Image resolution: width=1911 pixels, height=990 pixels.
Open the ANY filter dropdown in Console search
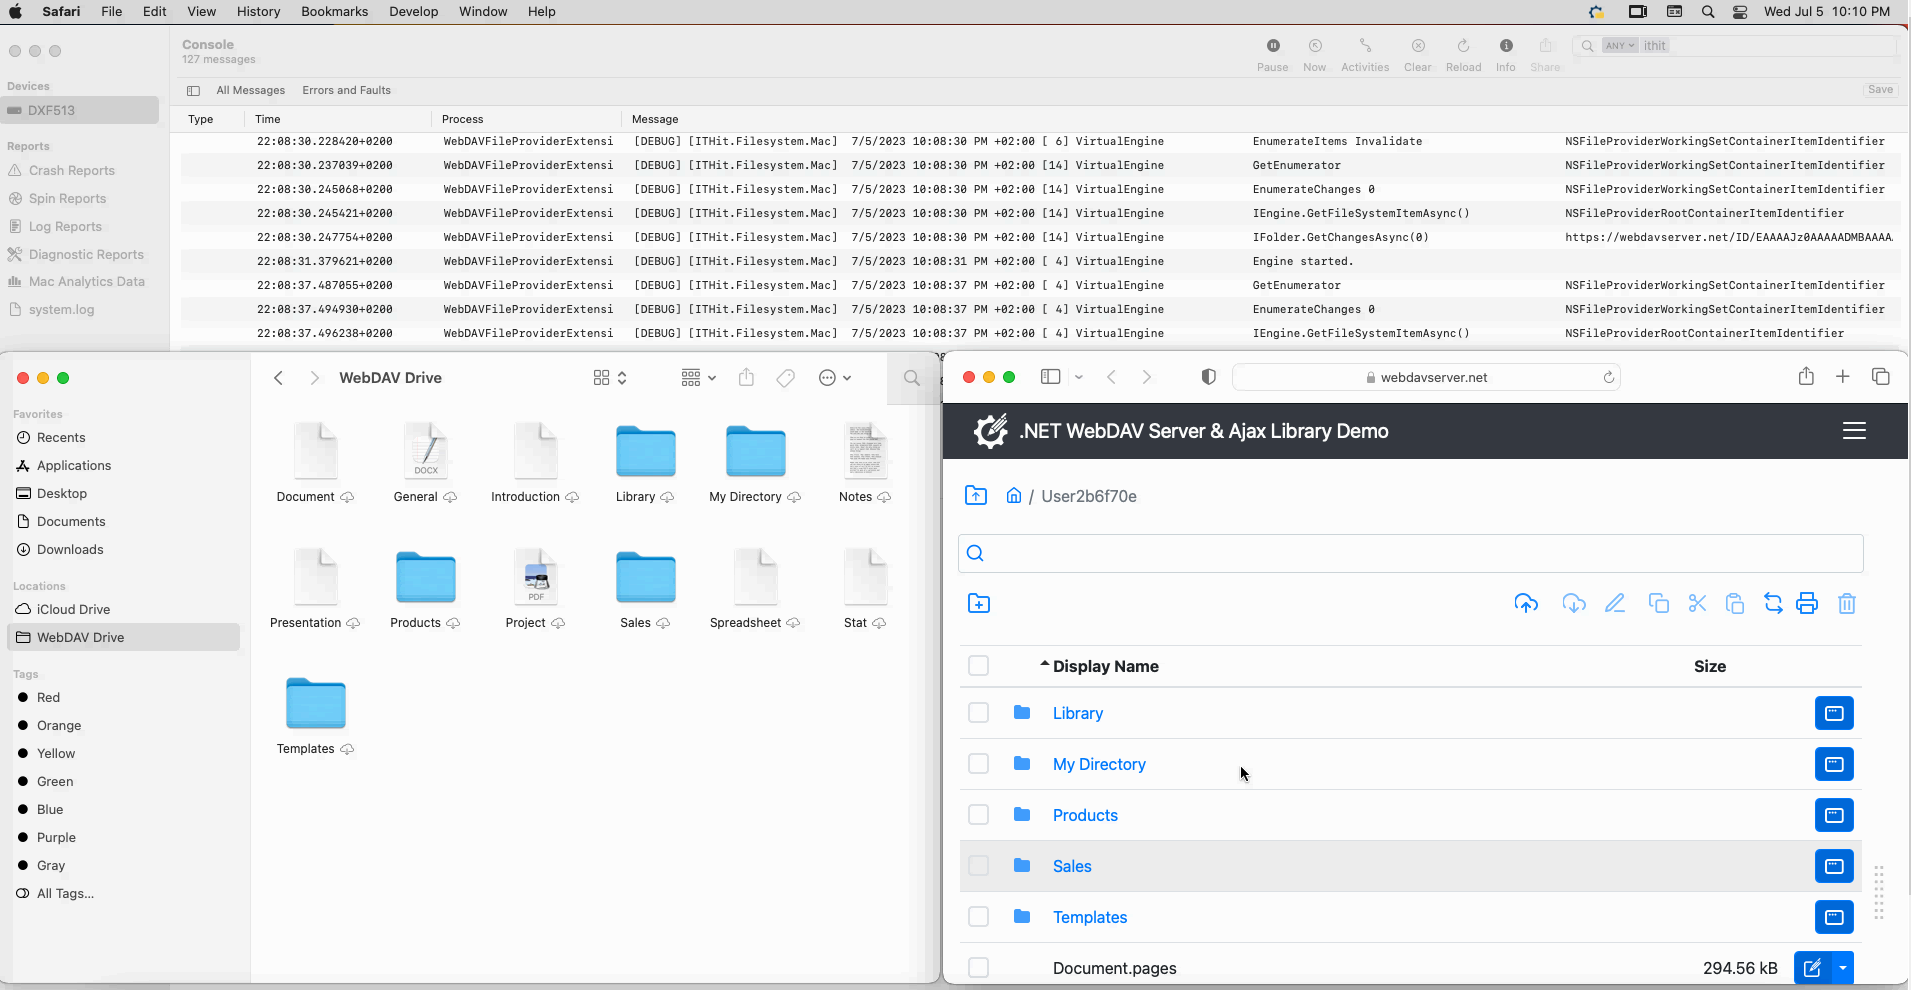[x=1620, y=45]
